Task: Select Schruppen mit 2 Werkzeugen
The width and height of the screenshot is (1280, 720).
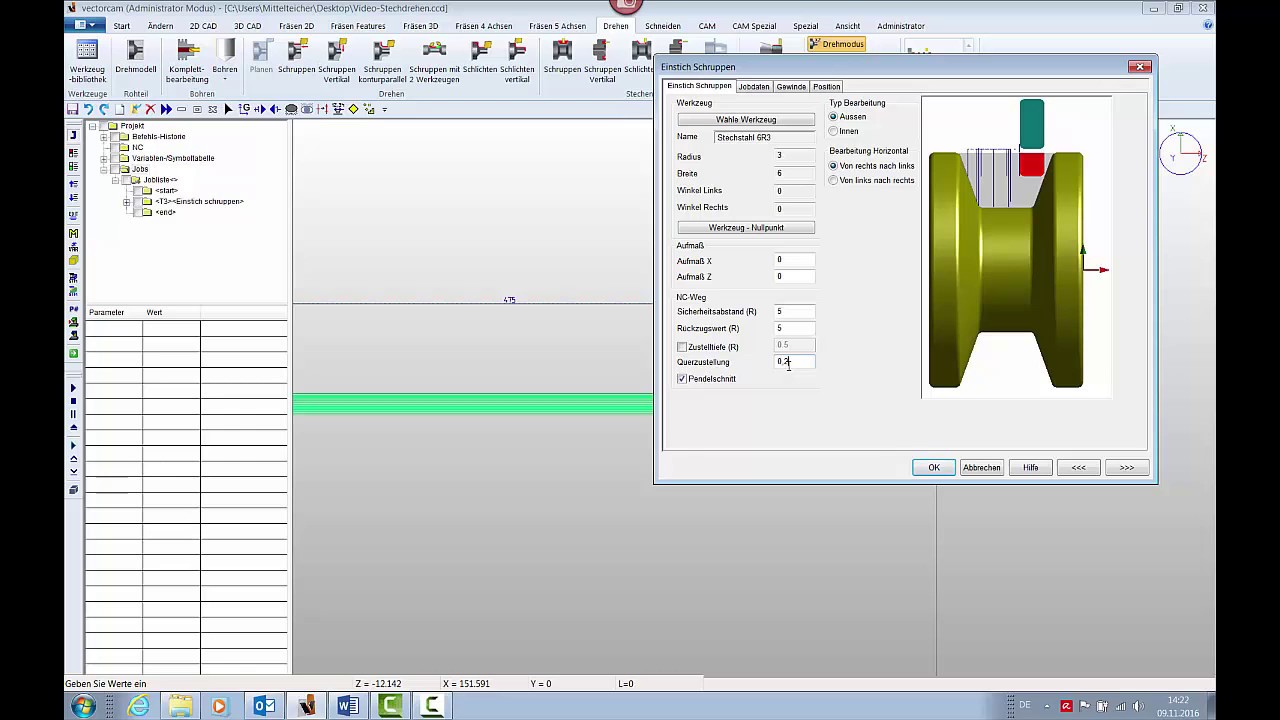Action: tap(434, 61)
